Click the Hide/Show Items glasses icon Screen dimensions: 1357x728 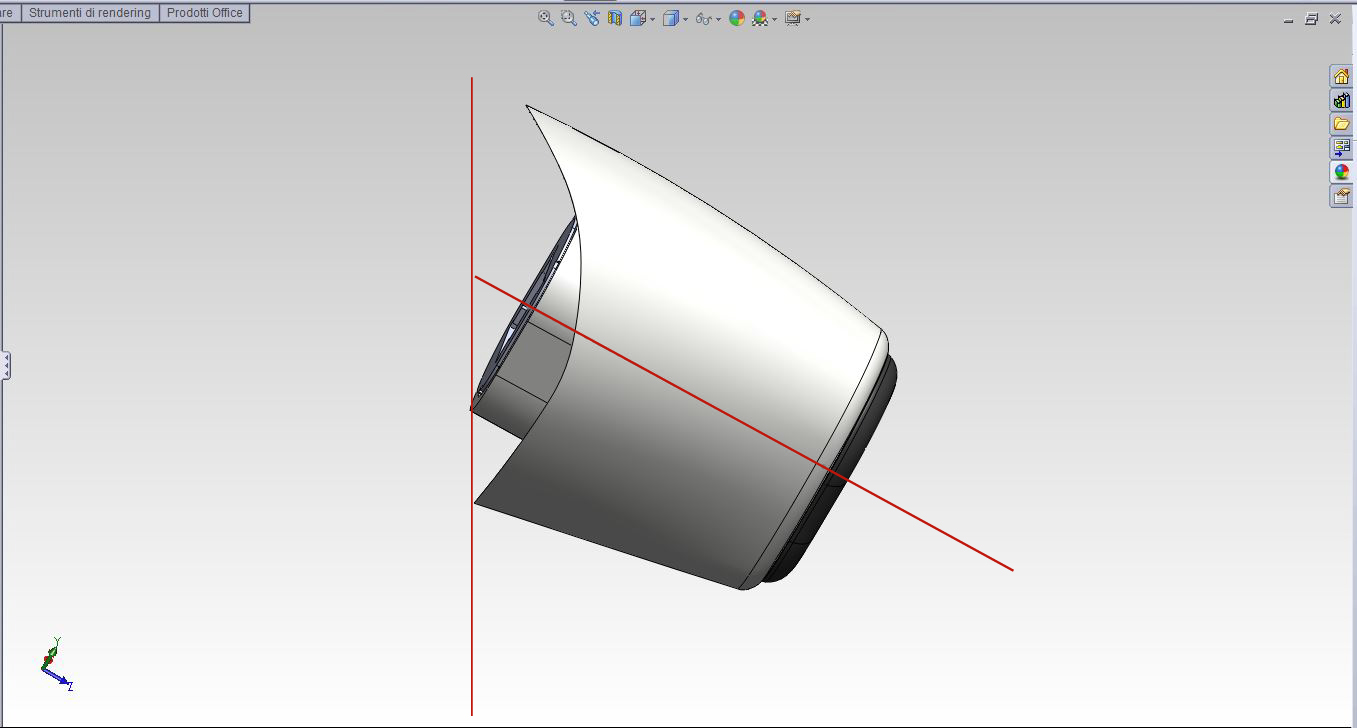pos(704,19)
